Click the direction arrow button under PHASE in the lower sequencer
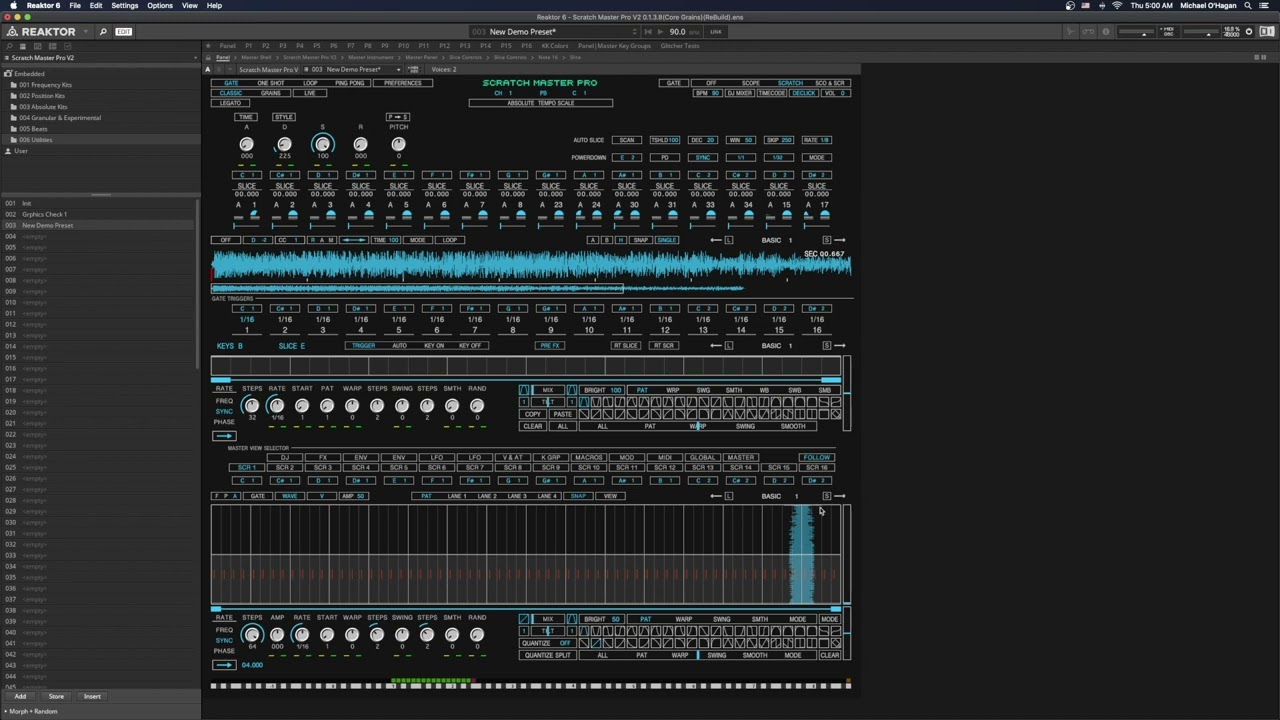1280x720 pixels. (x=223, y=665)
